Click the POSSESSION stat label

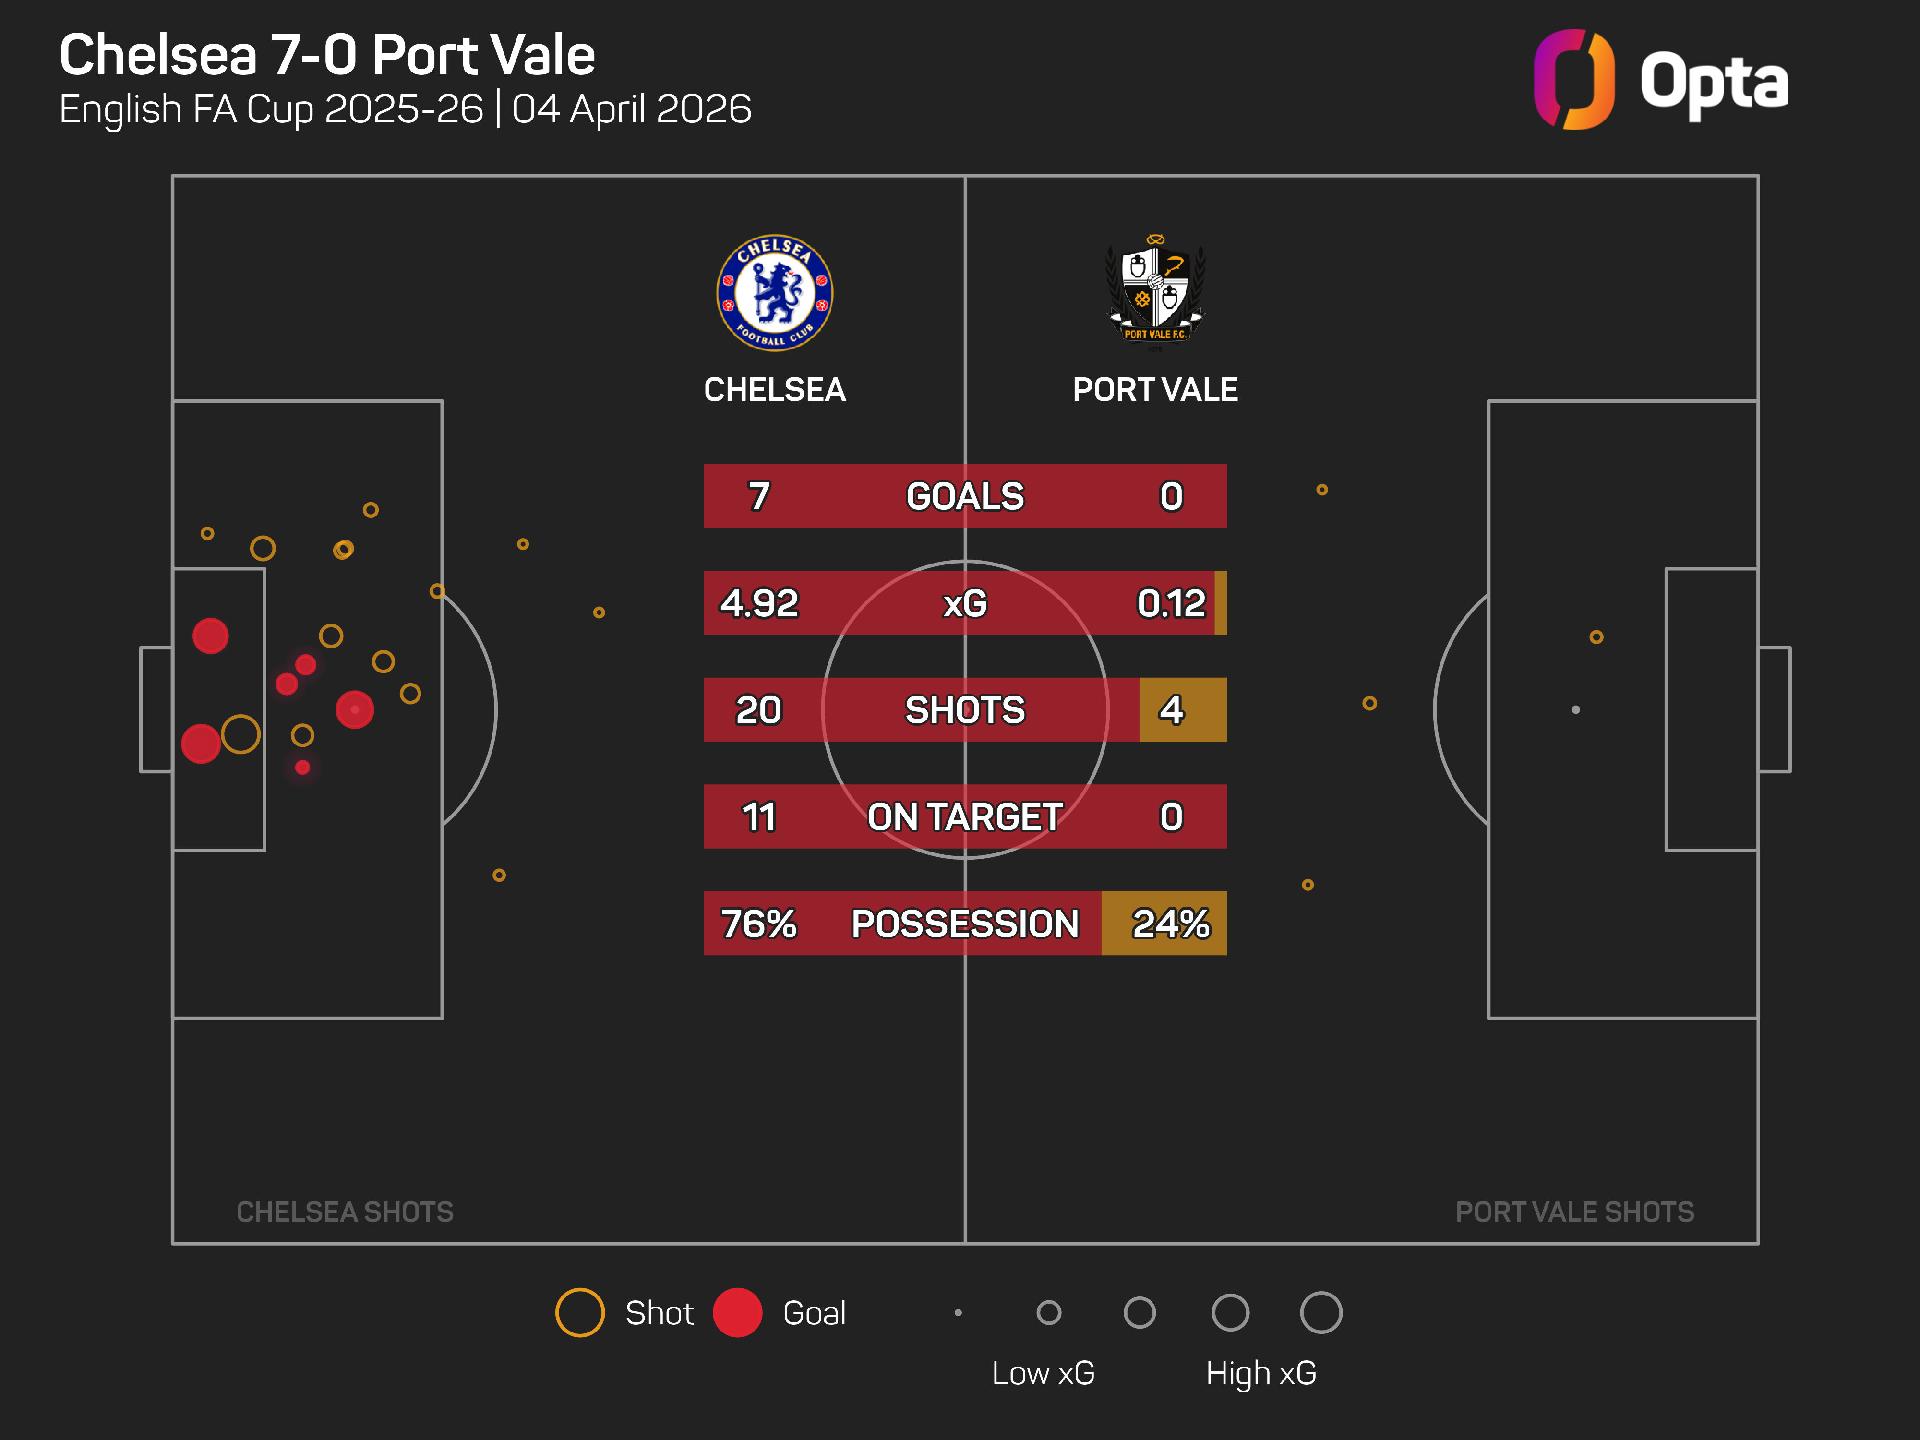(x=965, y=924)
